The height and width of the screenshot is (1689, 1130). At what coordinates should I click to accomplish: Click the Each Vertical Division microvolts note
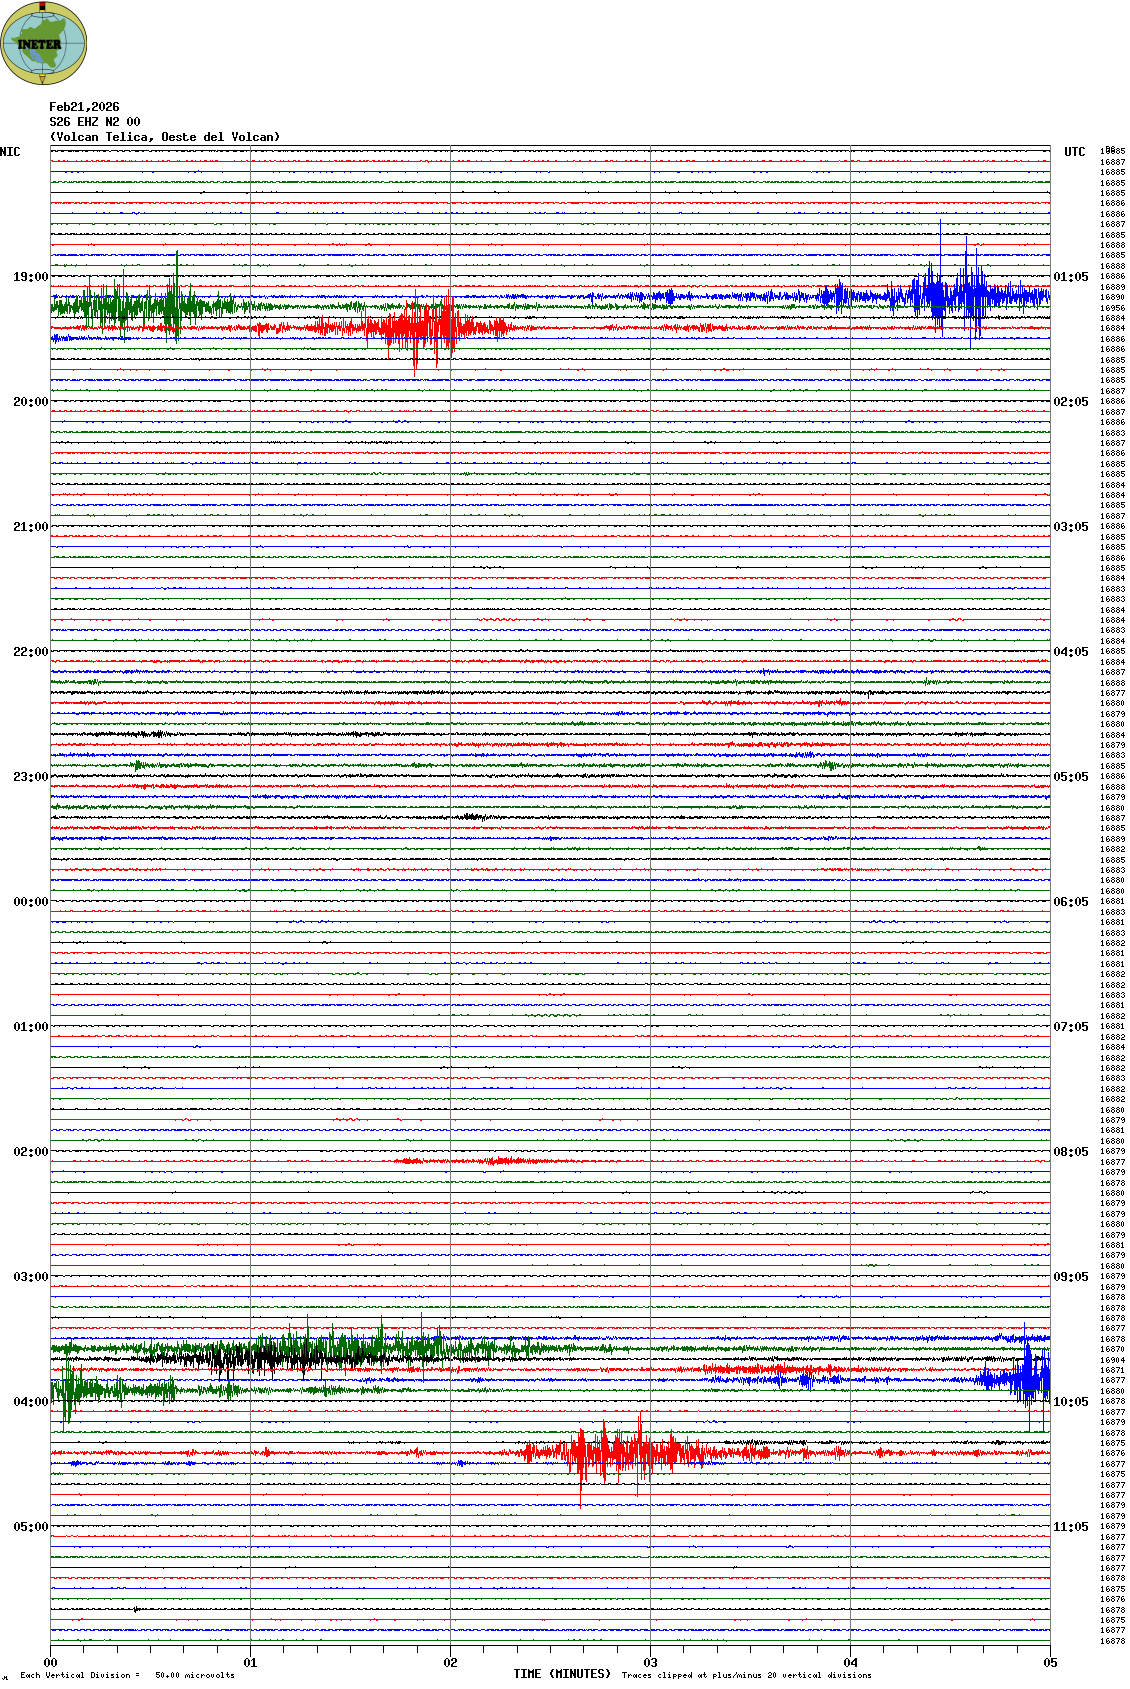click(x=127, y=1675)
